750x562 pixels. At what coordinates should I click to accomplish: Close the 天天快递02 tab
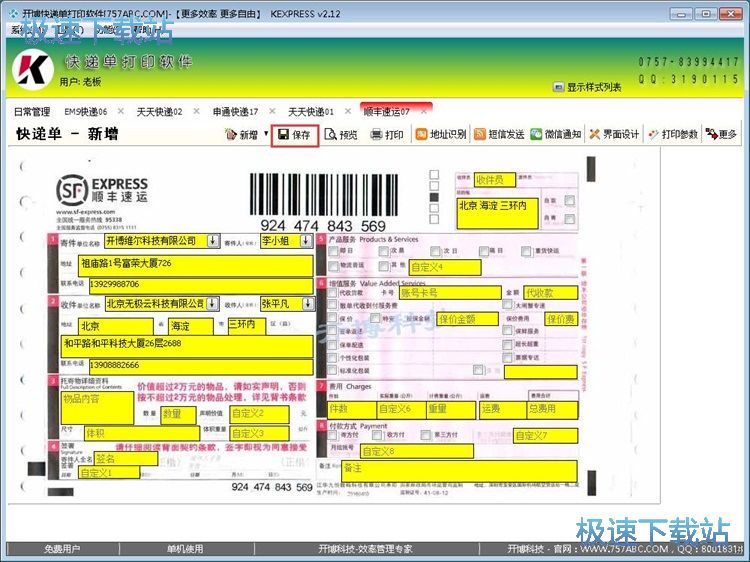point(197,111)
